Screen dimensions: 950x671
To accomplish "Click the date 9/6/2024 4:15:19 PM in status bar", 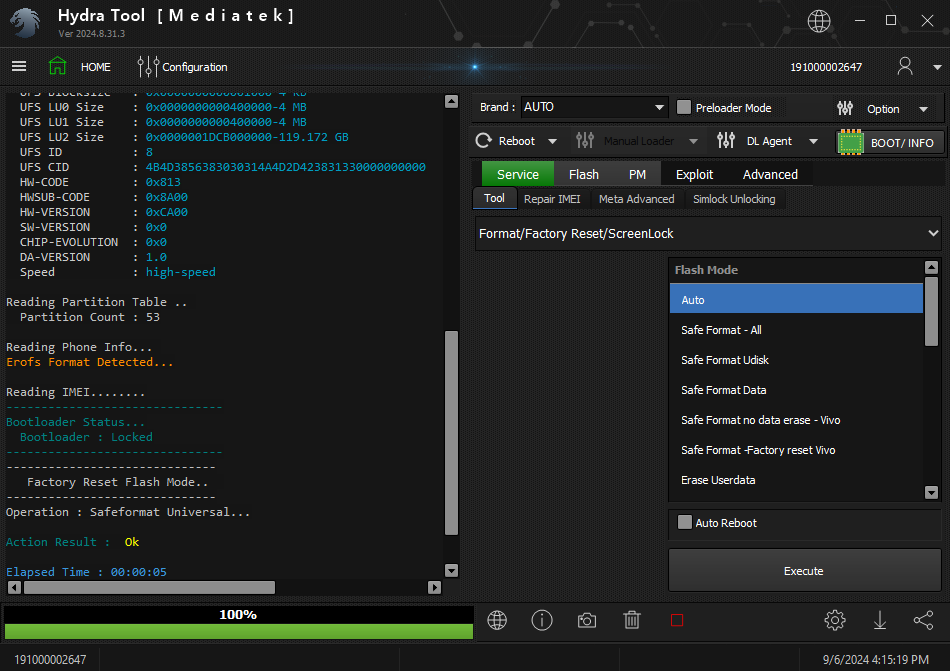I will (x=875, y=659).
